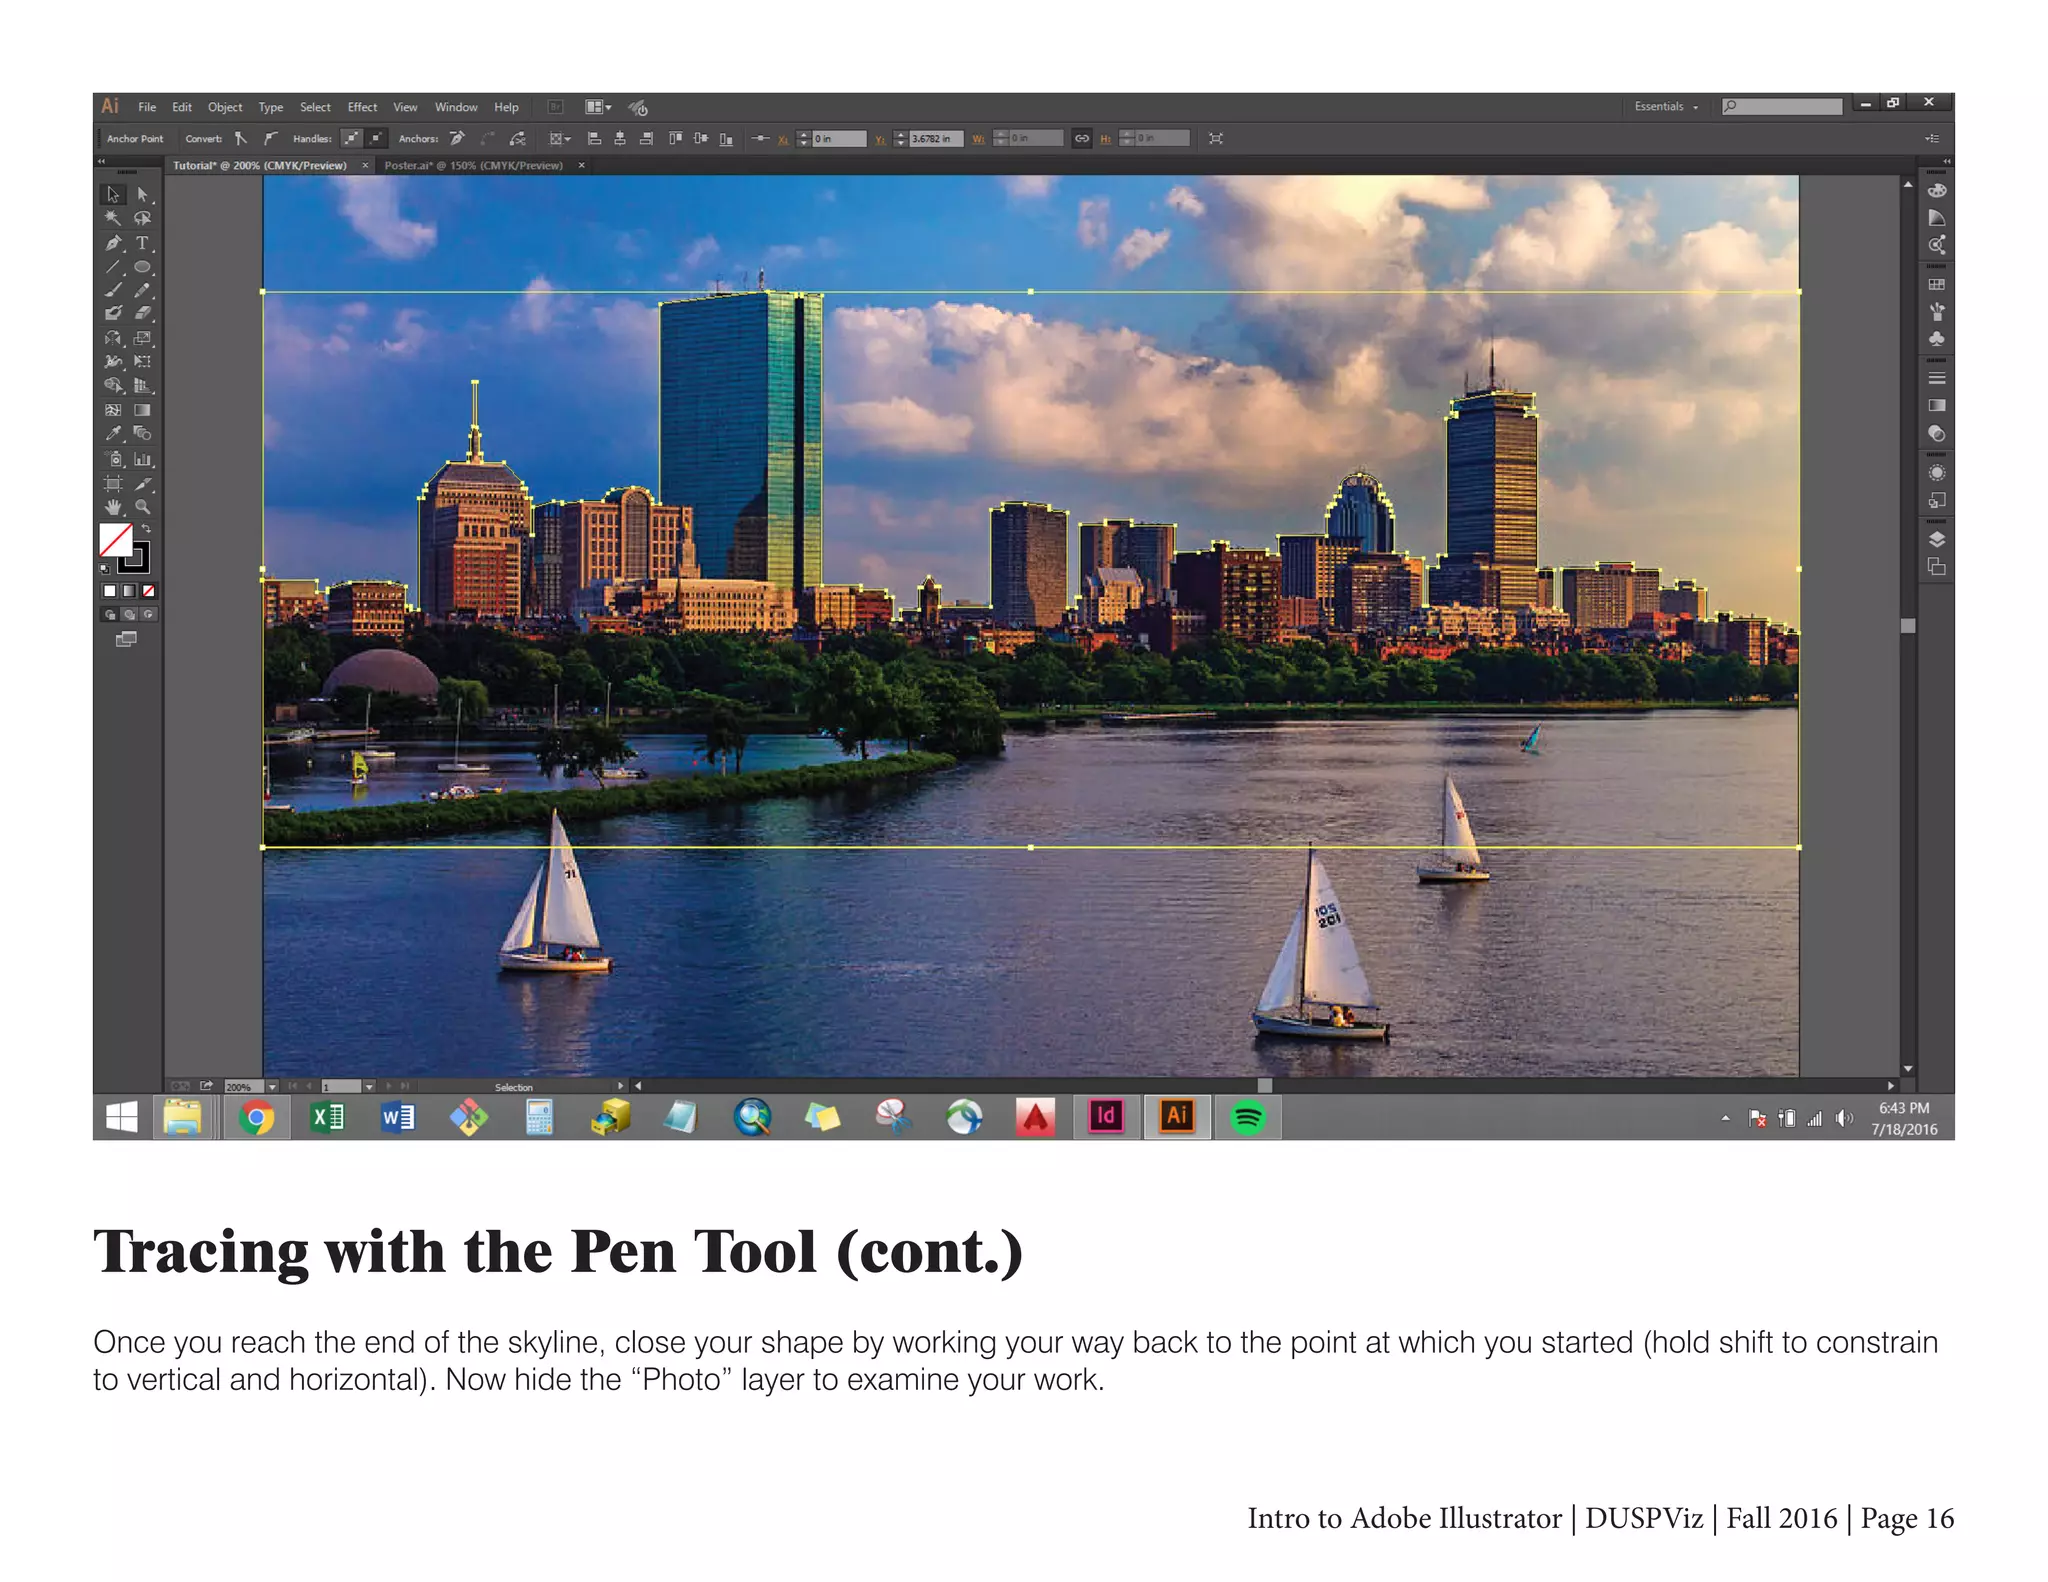Open the Effect menu

(x=362, y=107)
